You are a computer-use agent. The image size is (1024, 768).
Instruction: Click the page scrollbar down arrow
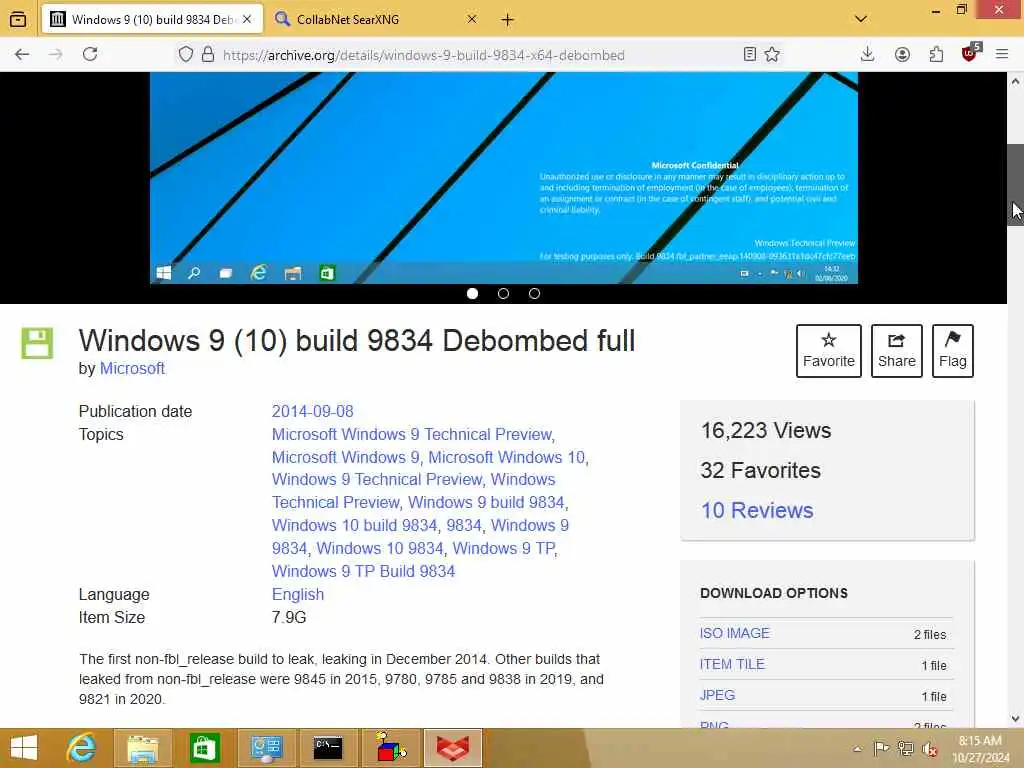(x=1015, y=719)
